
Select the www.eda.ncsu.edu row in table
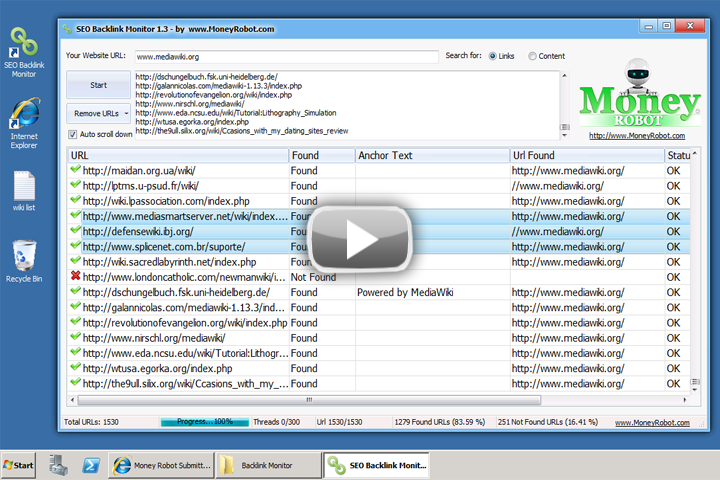(379, 353)
